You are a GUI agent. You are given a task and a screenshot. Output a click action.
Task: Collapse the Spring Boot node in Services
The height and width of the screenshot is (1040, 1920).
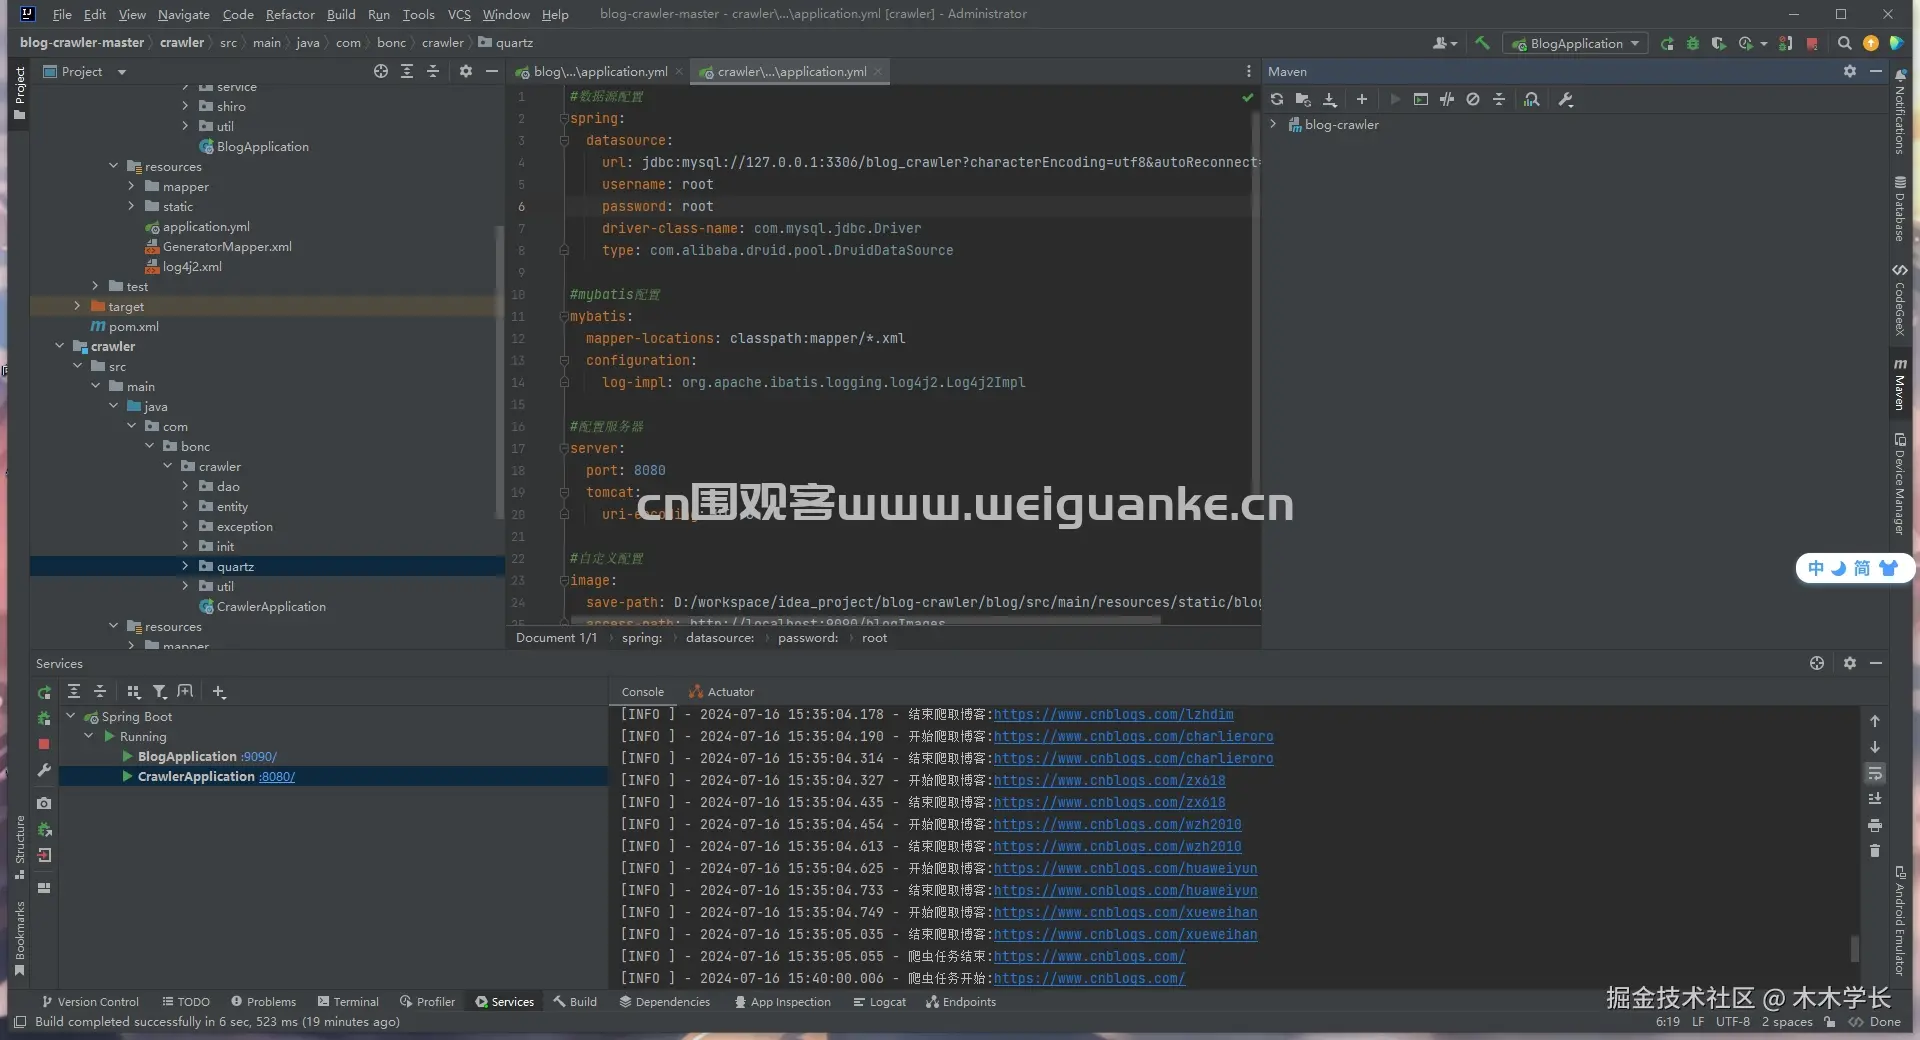tap(71, 716)
